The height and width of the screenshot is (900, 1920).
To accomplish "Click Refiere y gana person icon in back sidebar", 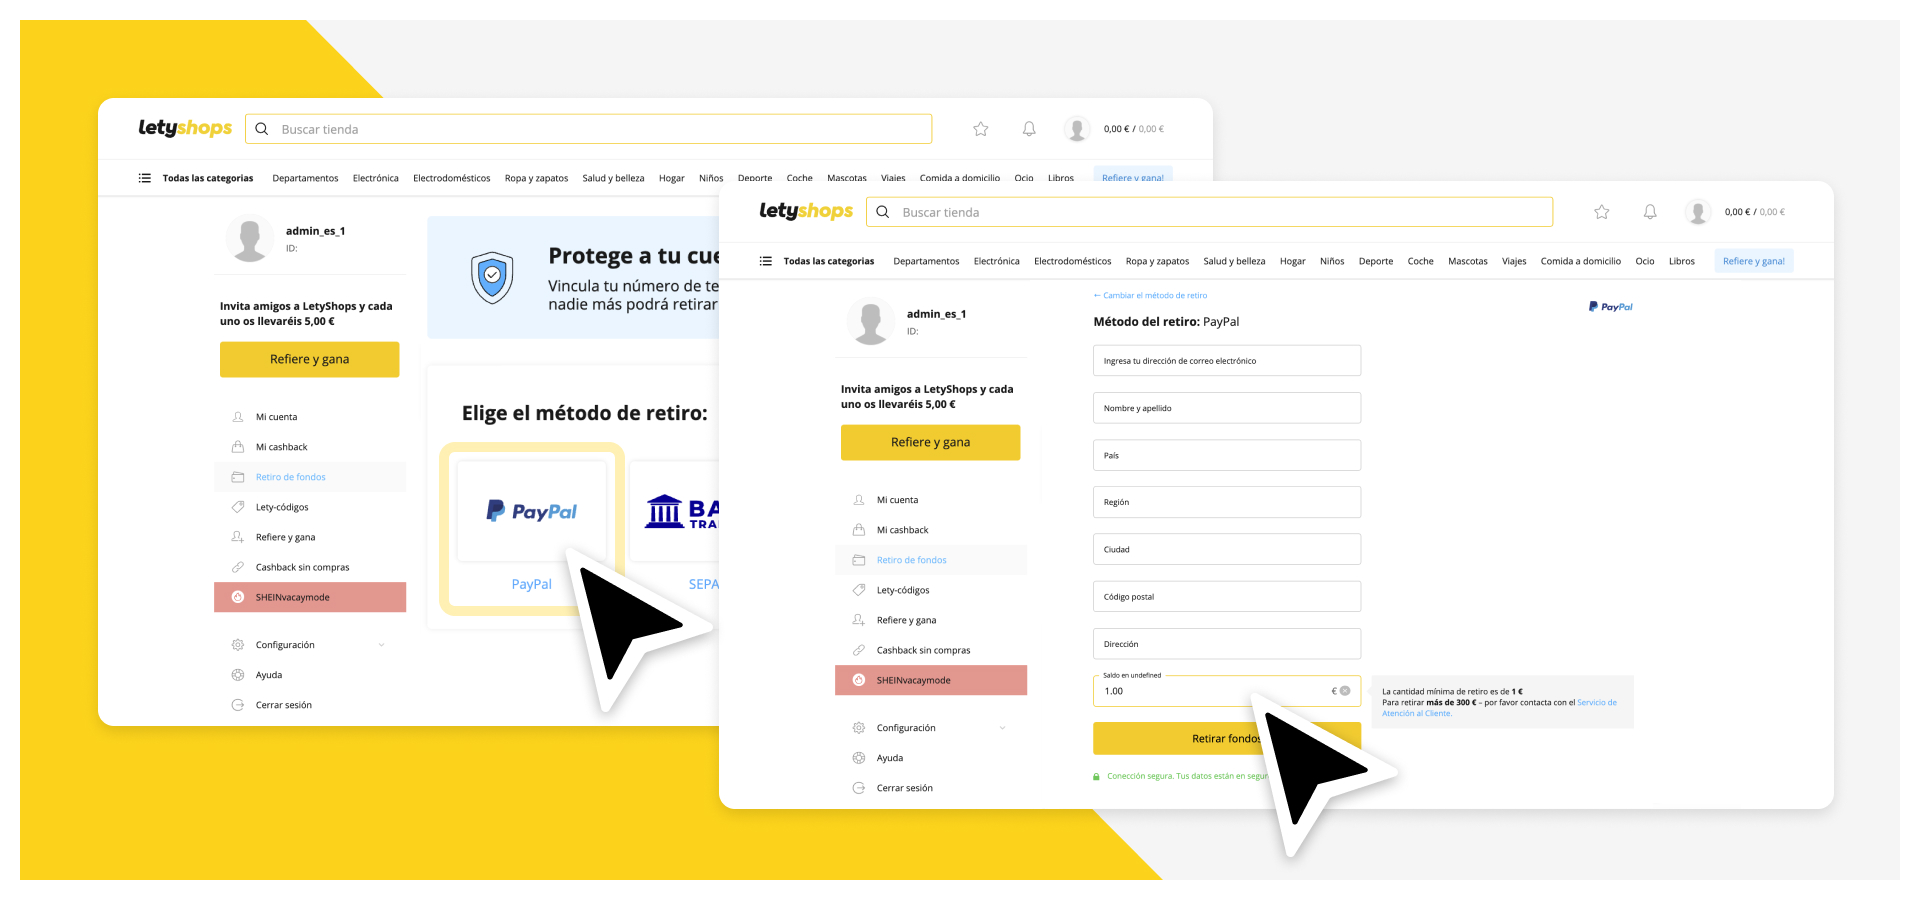I will pos(237,537).
